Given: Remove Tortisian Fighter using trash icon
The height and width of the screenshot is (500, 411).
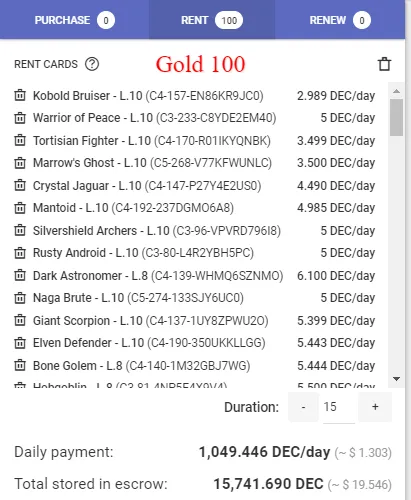Looking at the screenshot, I should (x=20, y=140).
